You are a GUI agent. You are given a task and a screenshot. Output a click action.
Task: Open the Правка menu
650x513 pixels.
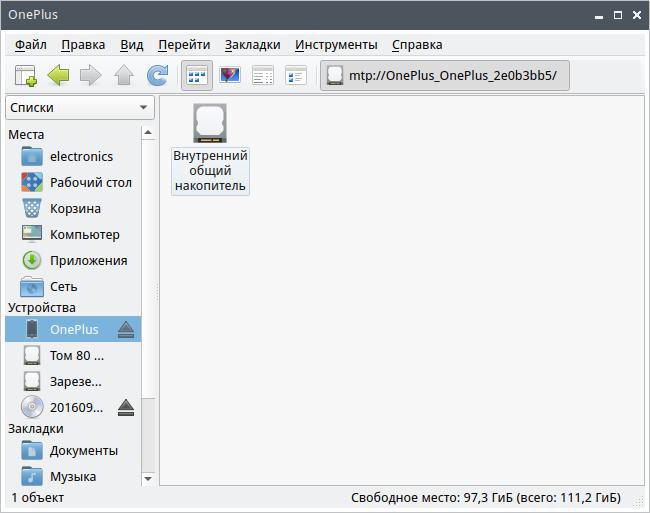coord(83,45)
